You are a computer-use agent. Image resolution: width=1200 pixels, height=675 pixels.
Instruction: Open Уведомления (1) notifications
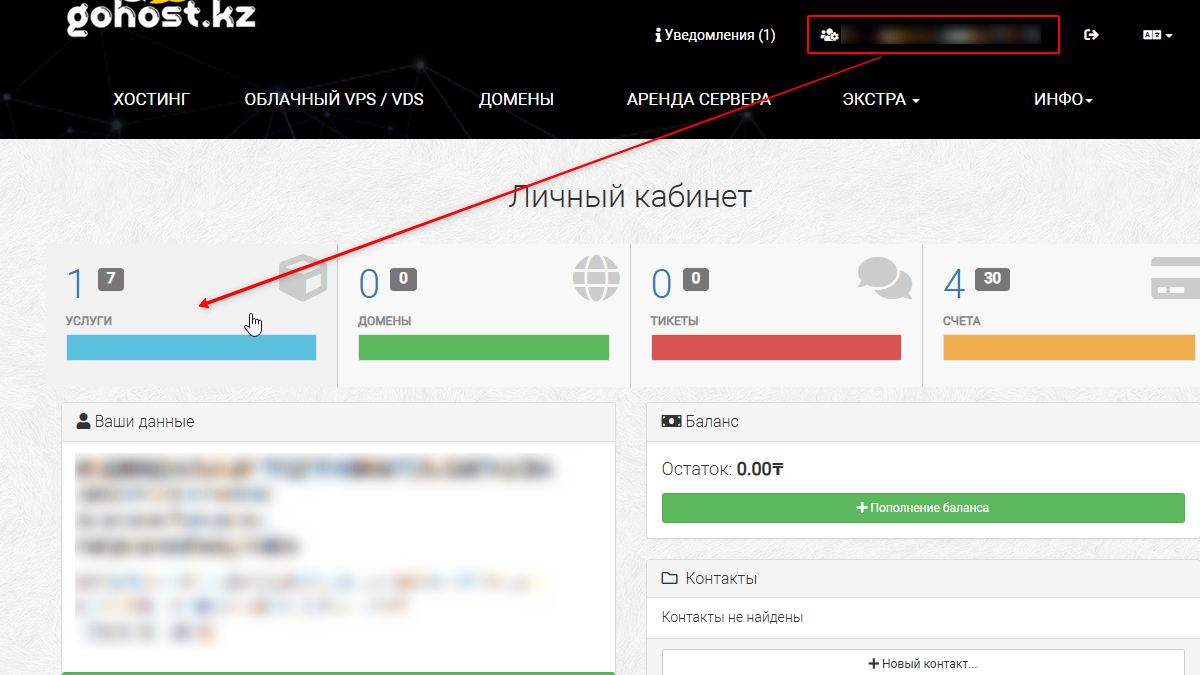[715, 35]
